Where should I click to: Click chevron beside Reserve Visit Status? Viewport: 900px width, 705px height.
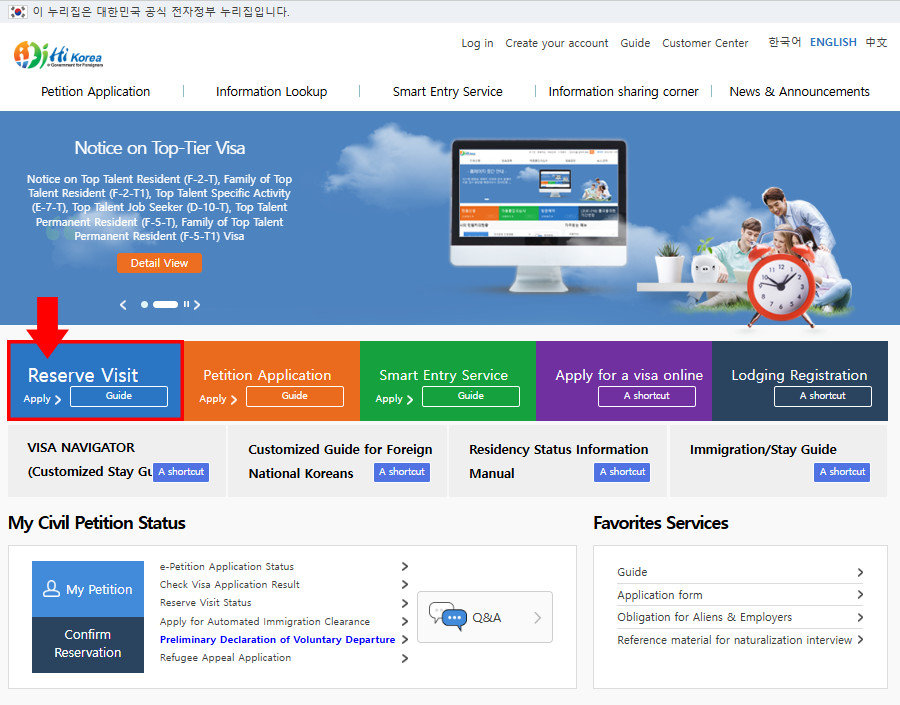[x=405, y=603]
